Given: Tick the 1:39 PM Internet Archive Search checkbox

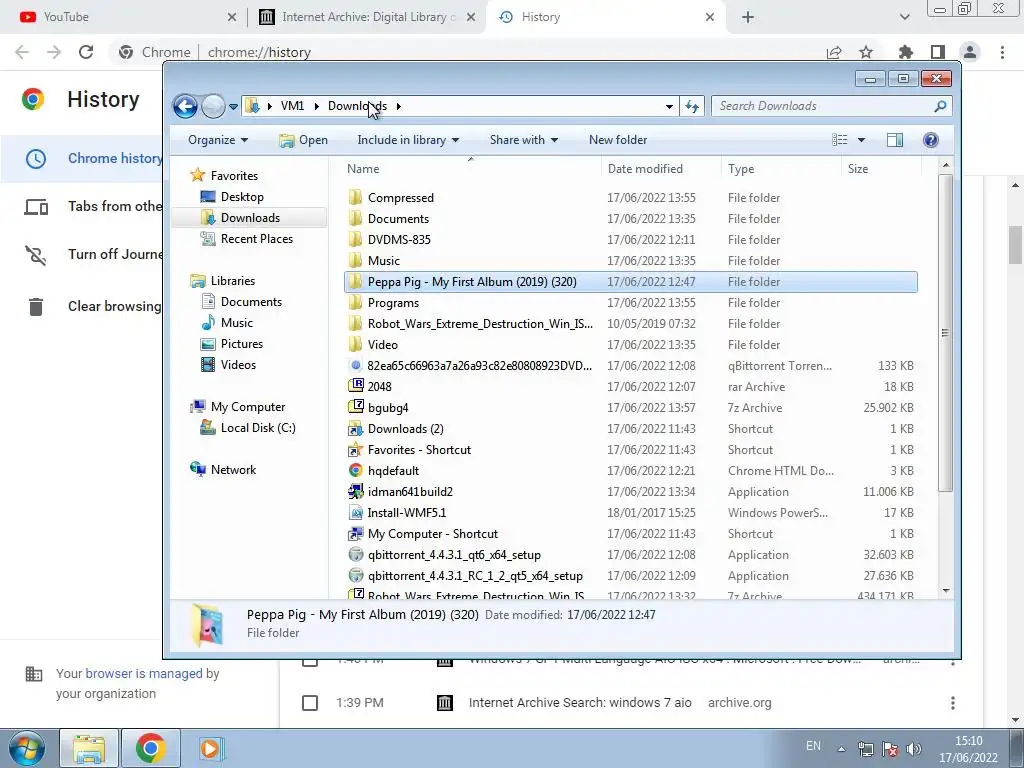Looking at the screenshot, I should [310, 703].
